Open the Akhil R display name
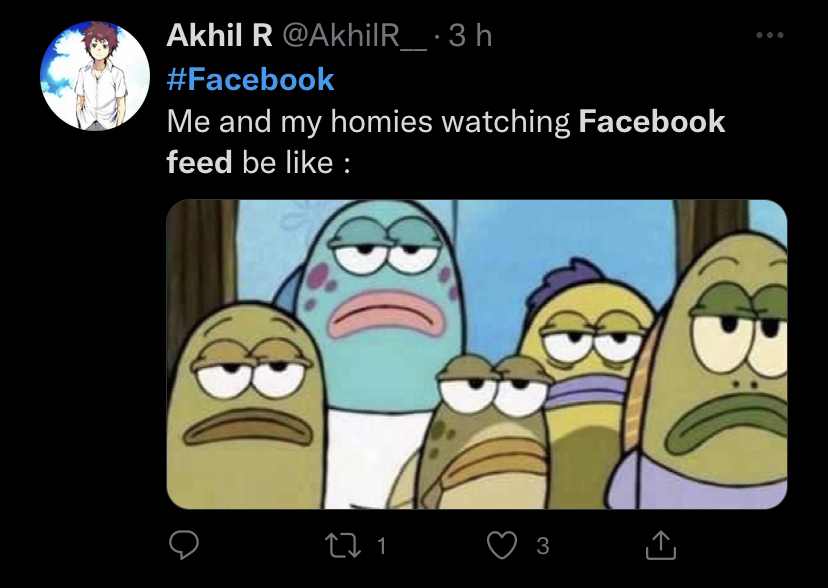 219,36
